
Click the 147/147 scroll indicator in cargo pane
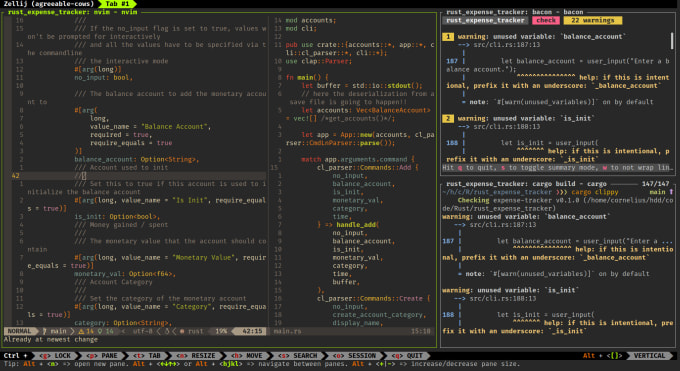click(655, 184)
